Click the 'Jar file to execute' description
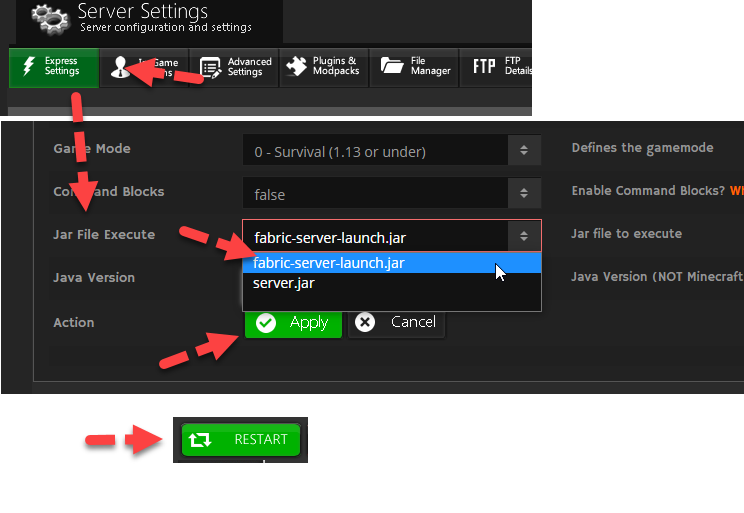The image size is (744, 513). pyautogui.click(x=626, y=233)
